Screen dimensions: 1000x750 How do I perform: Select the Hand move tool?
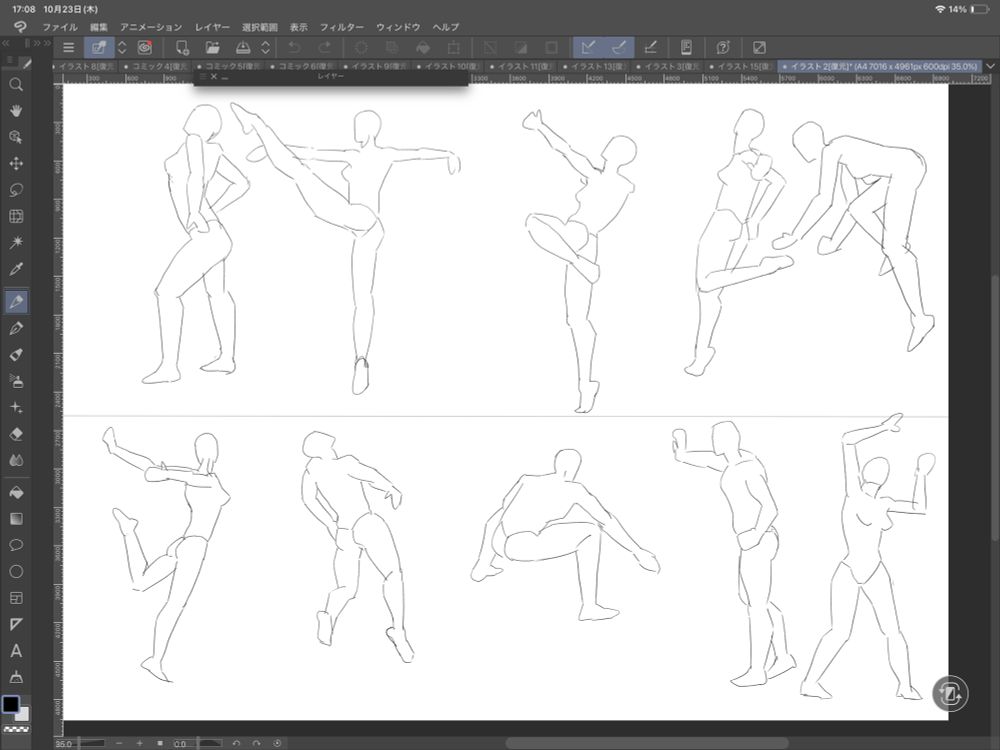coord(16,111)
